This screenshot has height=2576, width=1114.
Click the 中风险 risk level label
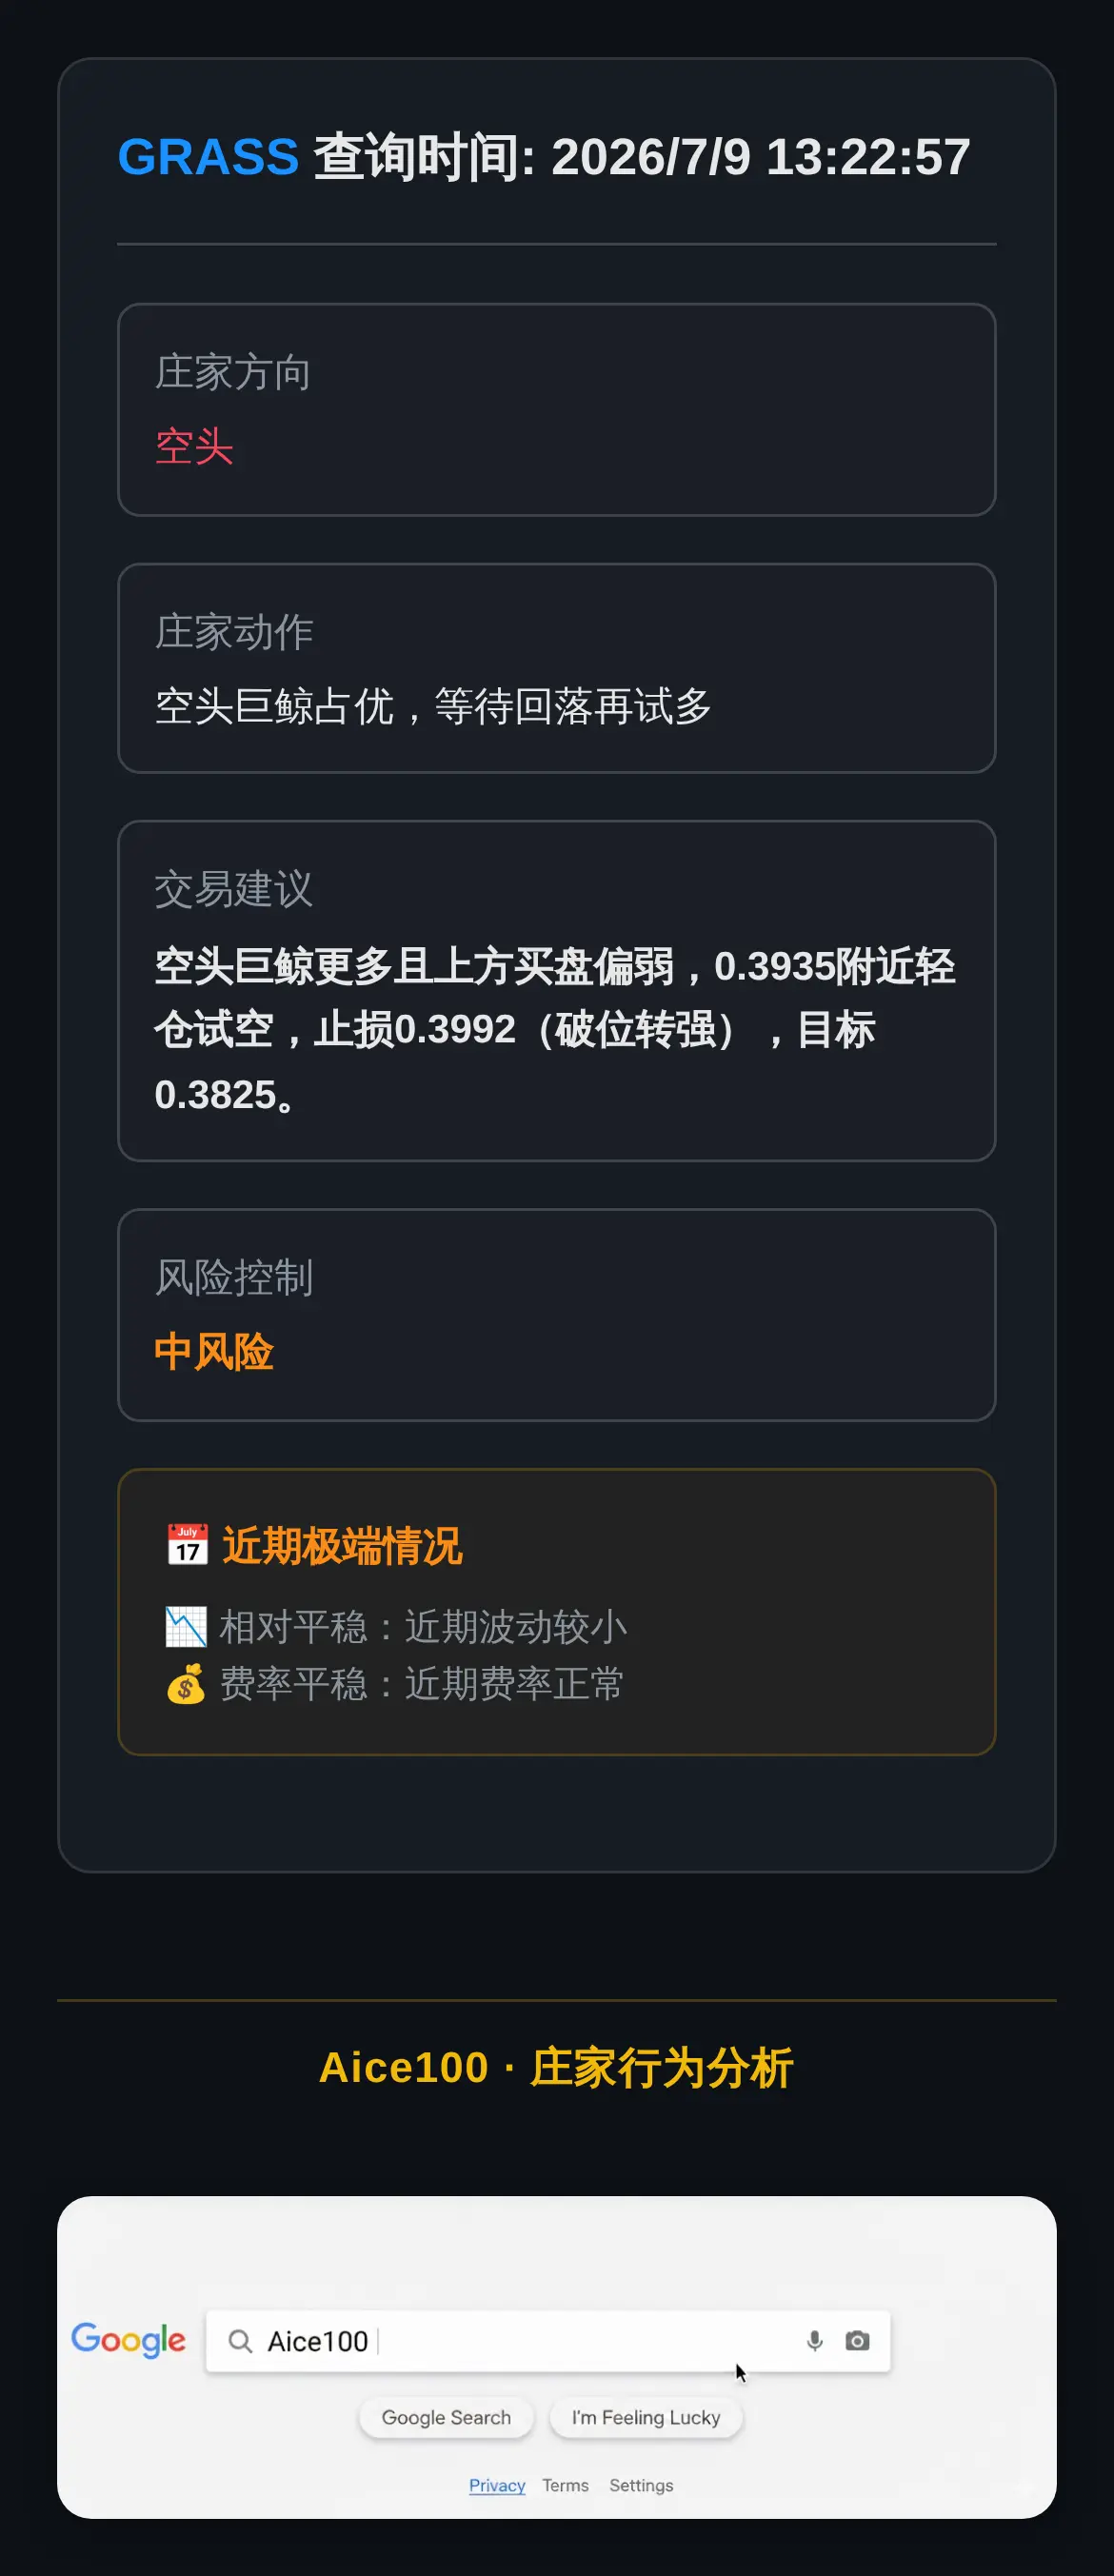pos(214,1352)
